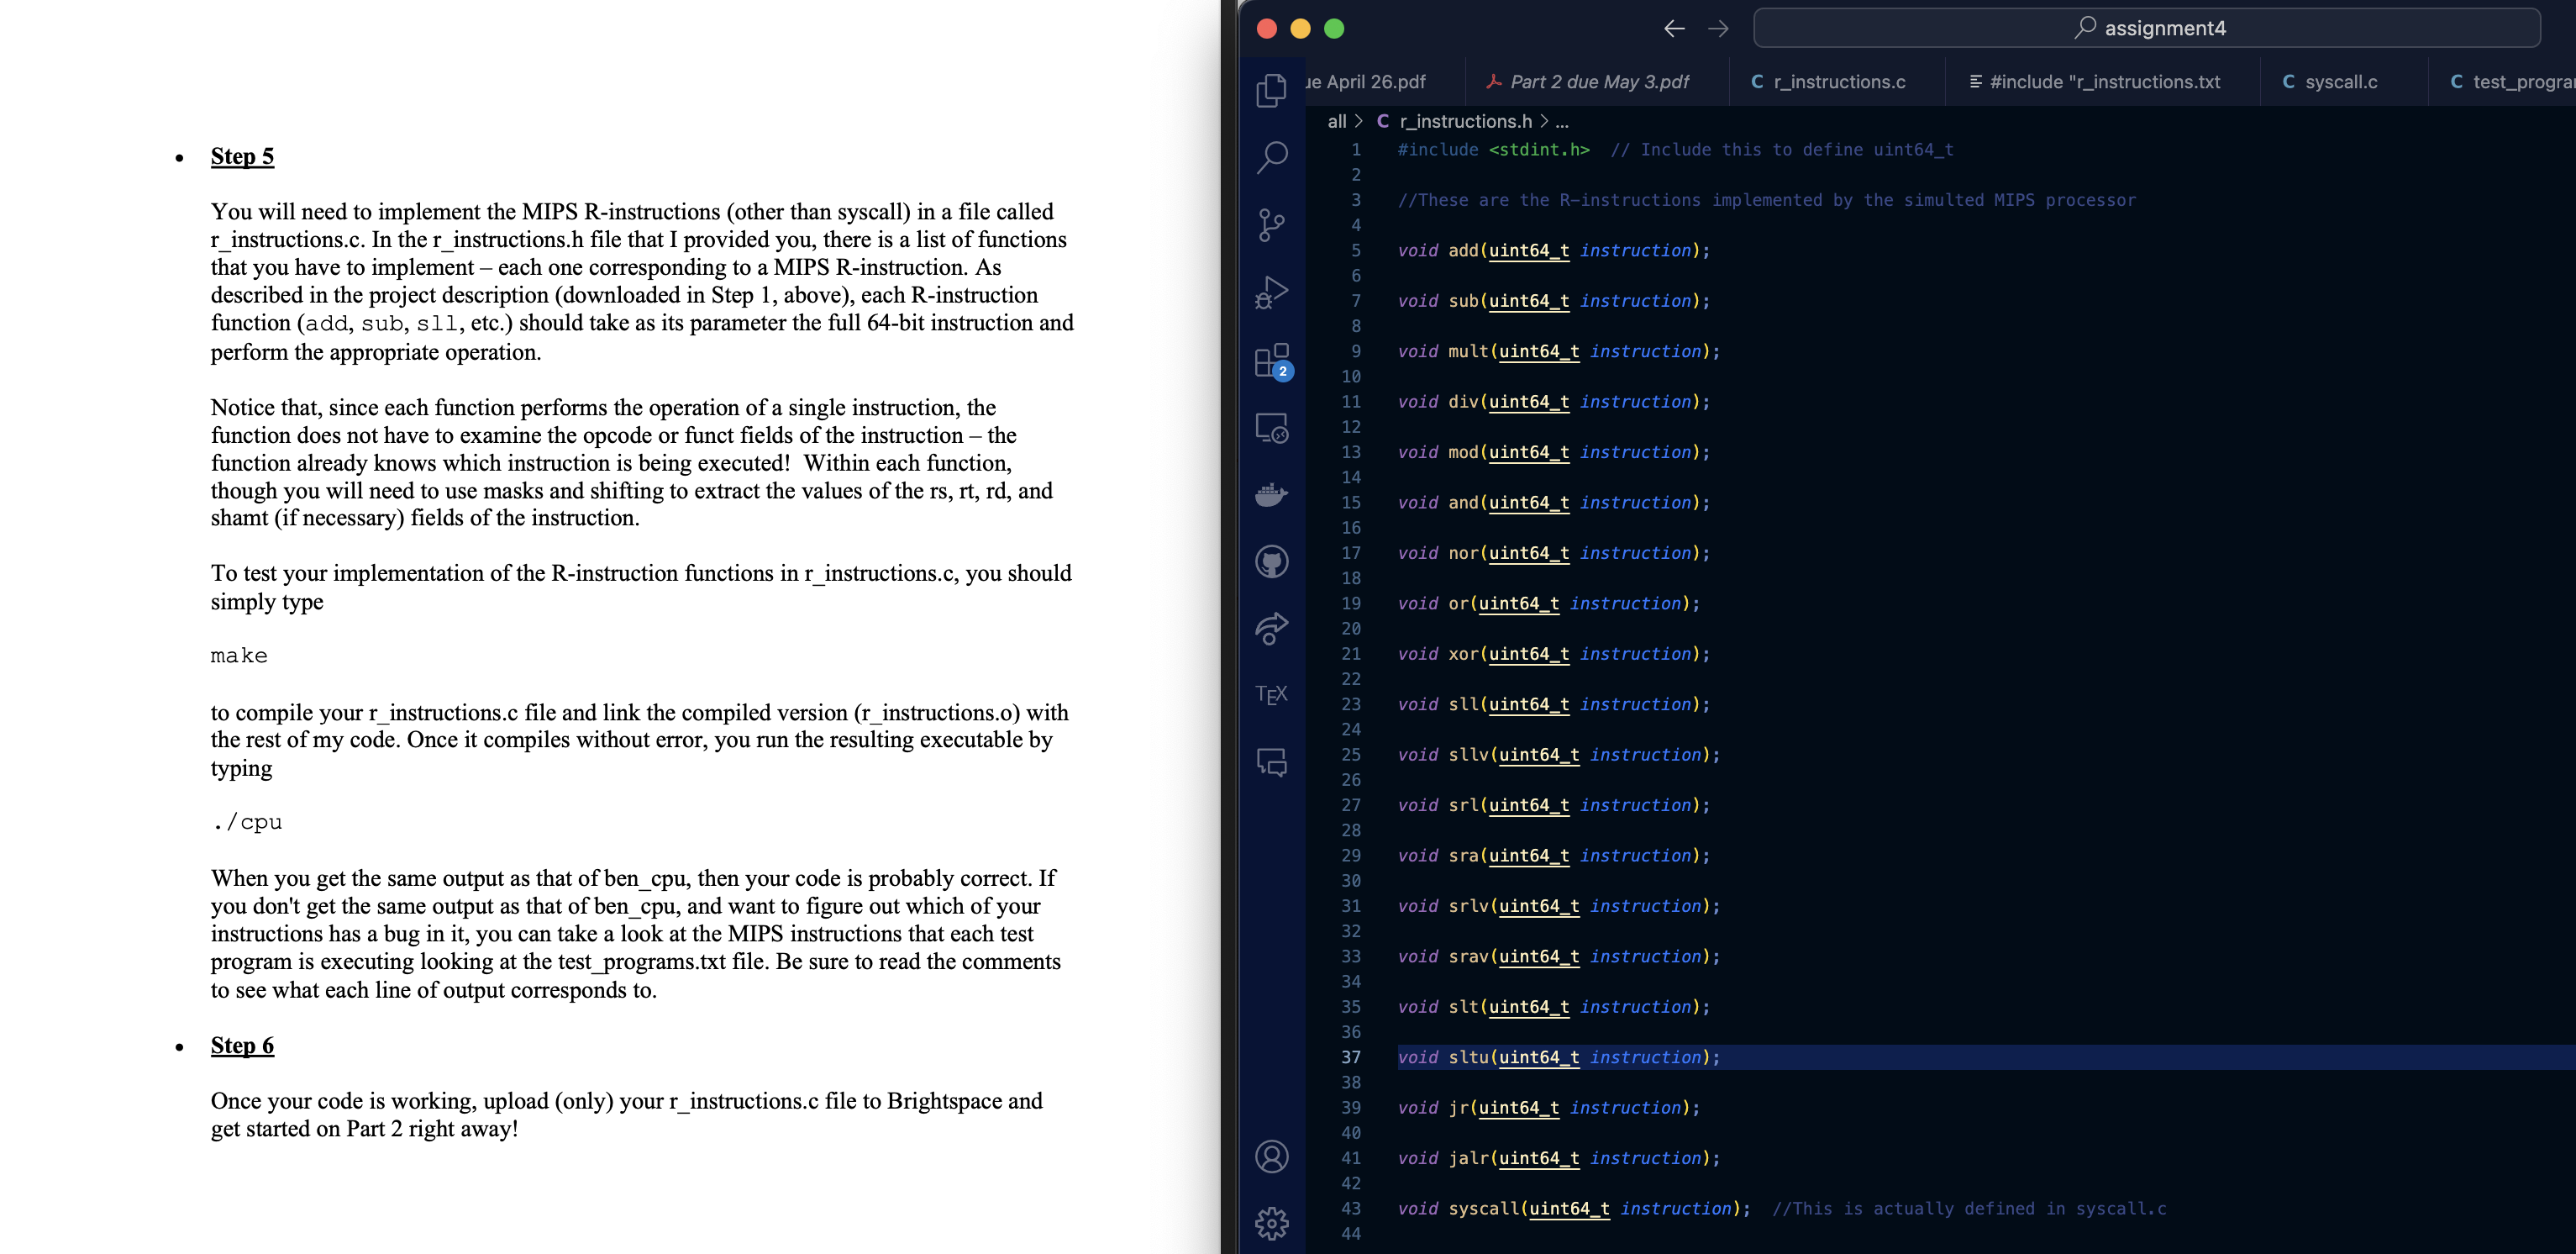
Task: Click the Accounts icon in the sidebar
Action: tap(1271, 1157)
